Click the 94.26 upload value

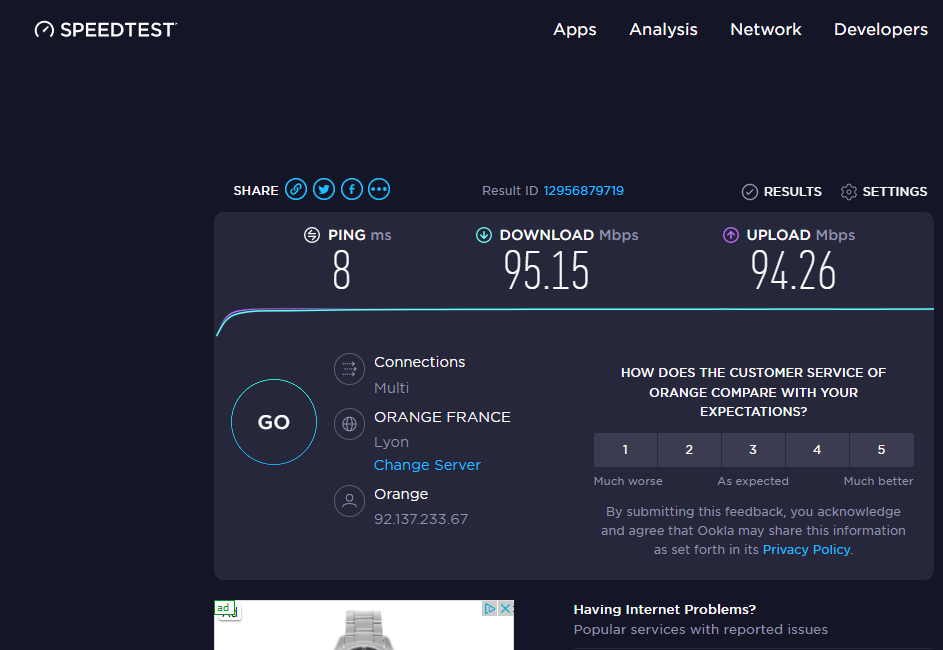(793, 271)
